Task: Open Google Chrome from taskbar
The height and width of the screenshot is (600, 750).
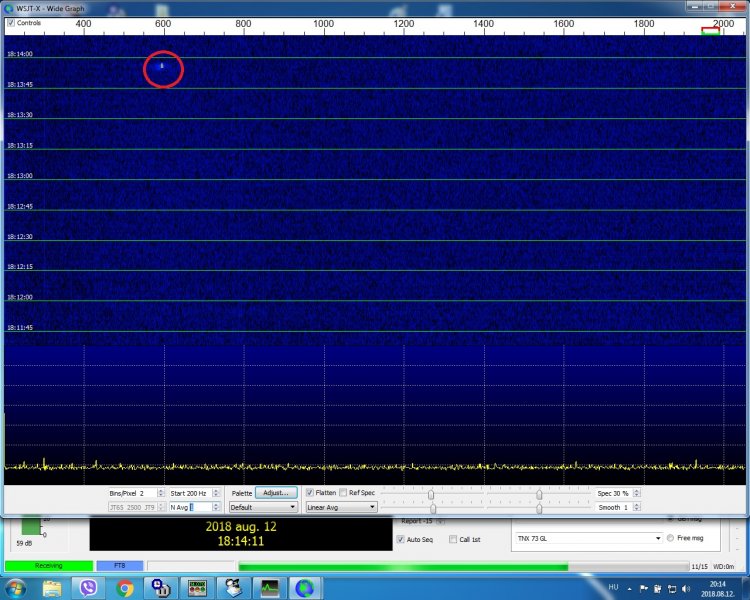Action: pyautogui.click(x=125, y=588)
